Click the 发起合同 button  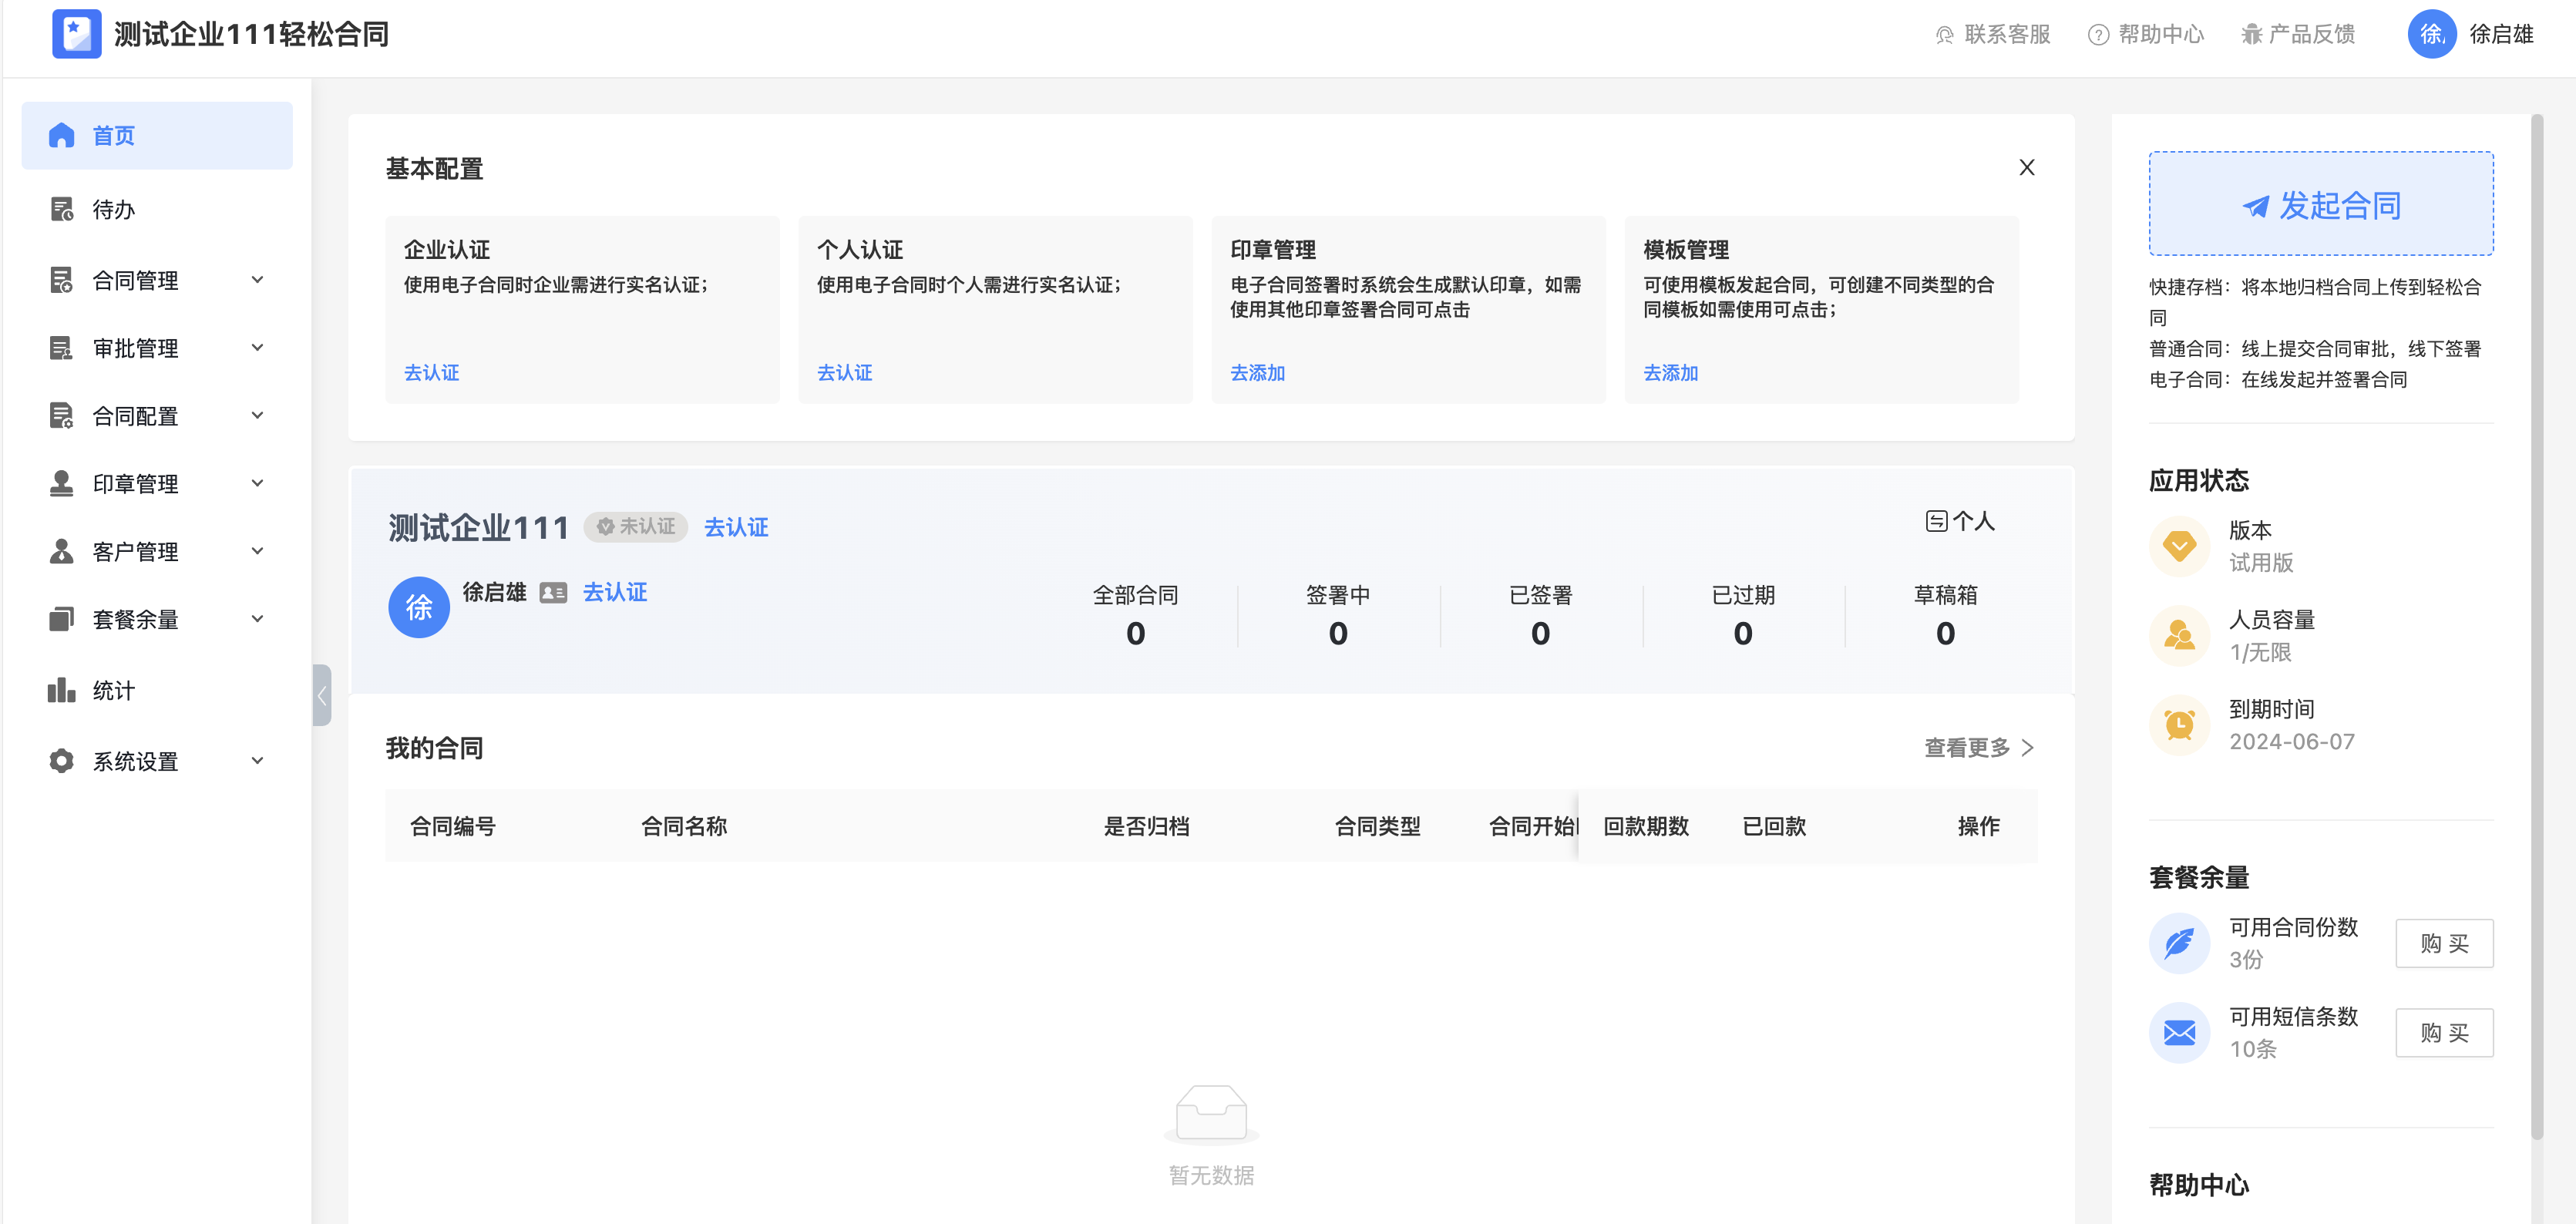[x=2321, y=204]
